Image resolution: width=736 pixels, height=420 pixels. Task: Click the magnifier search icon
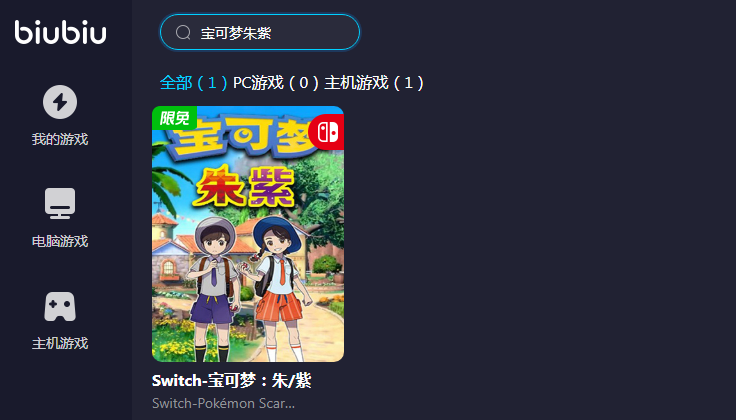pos(183,32)
